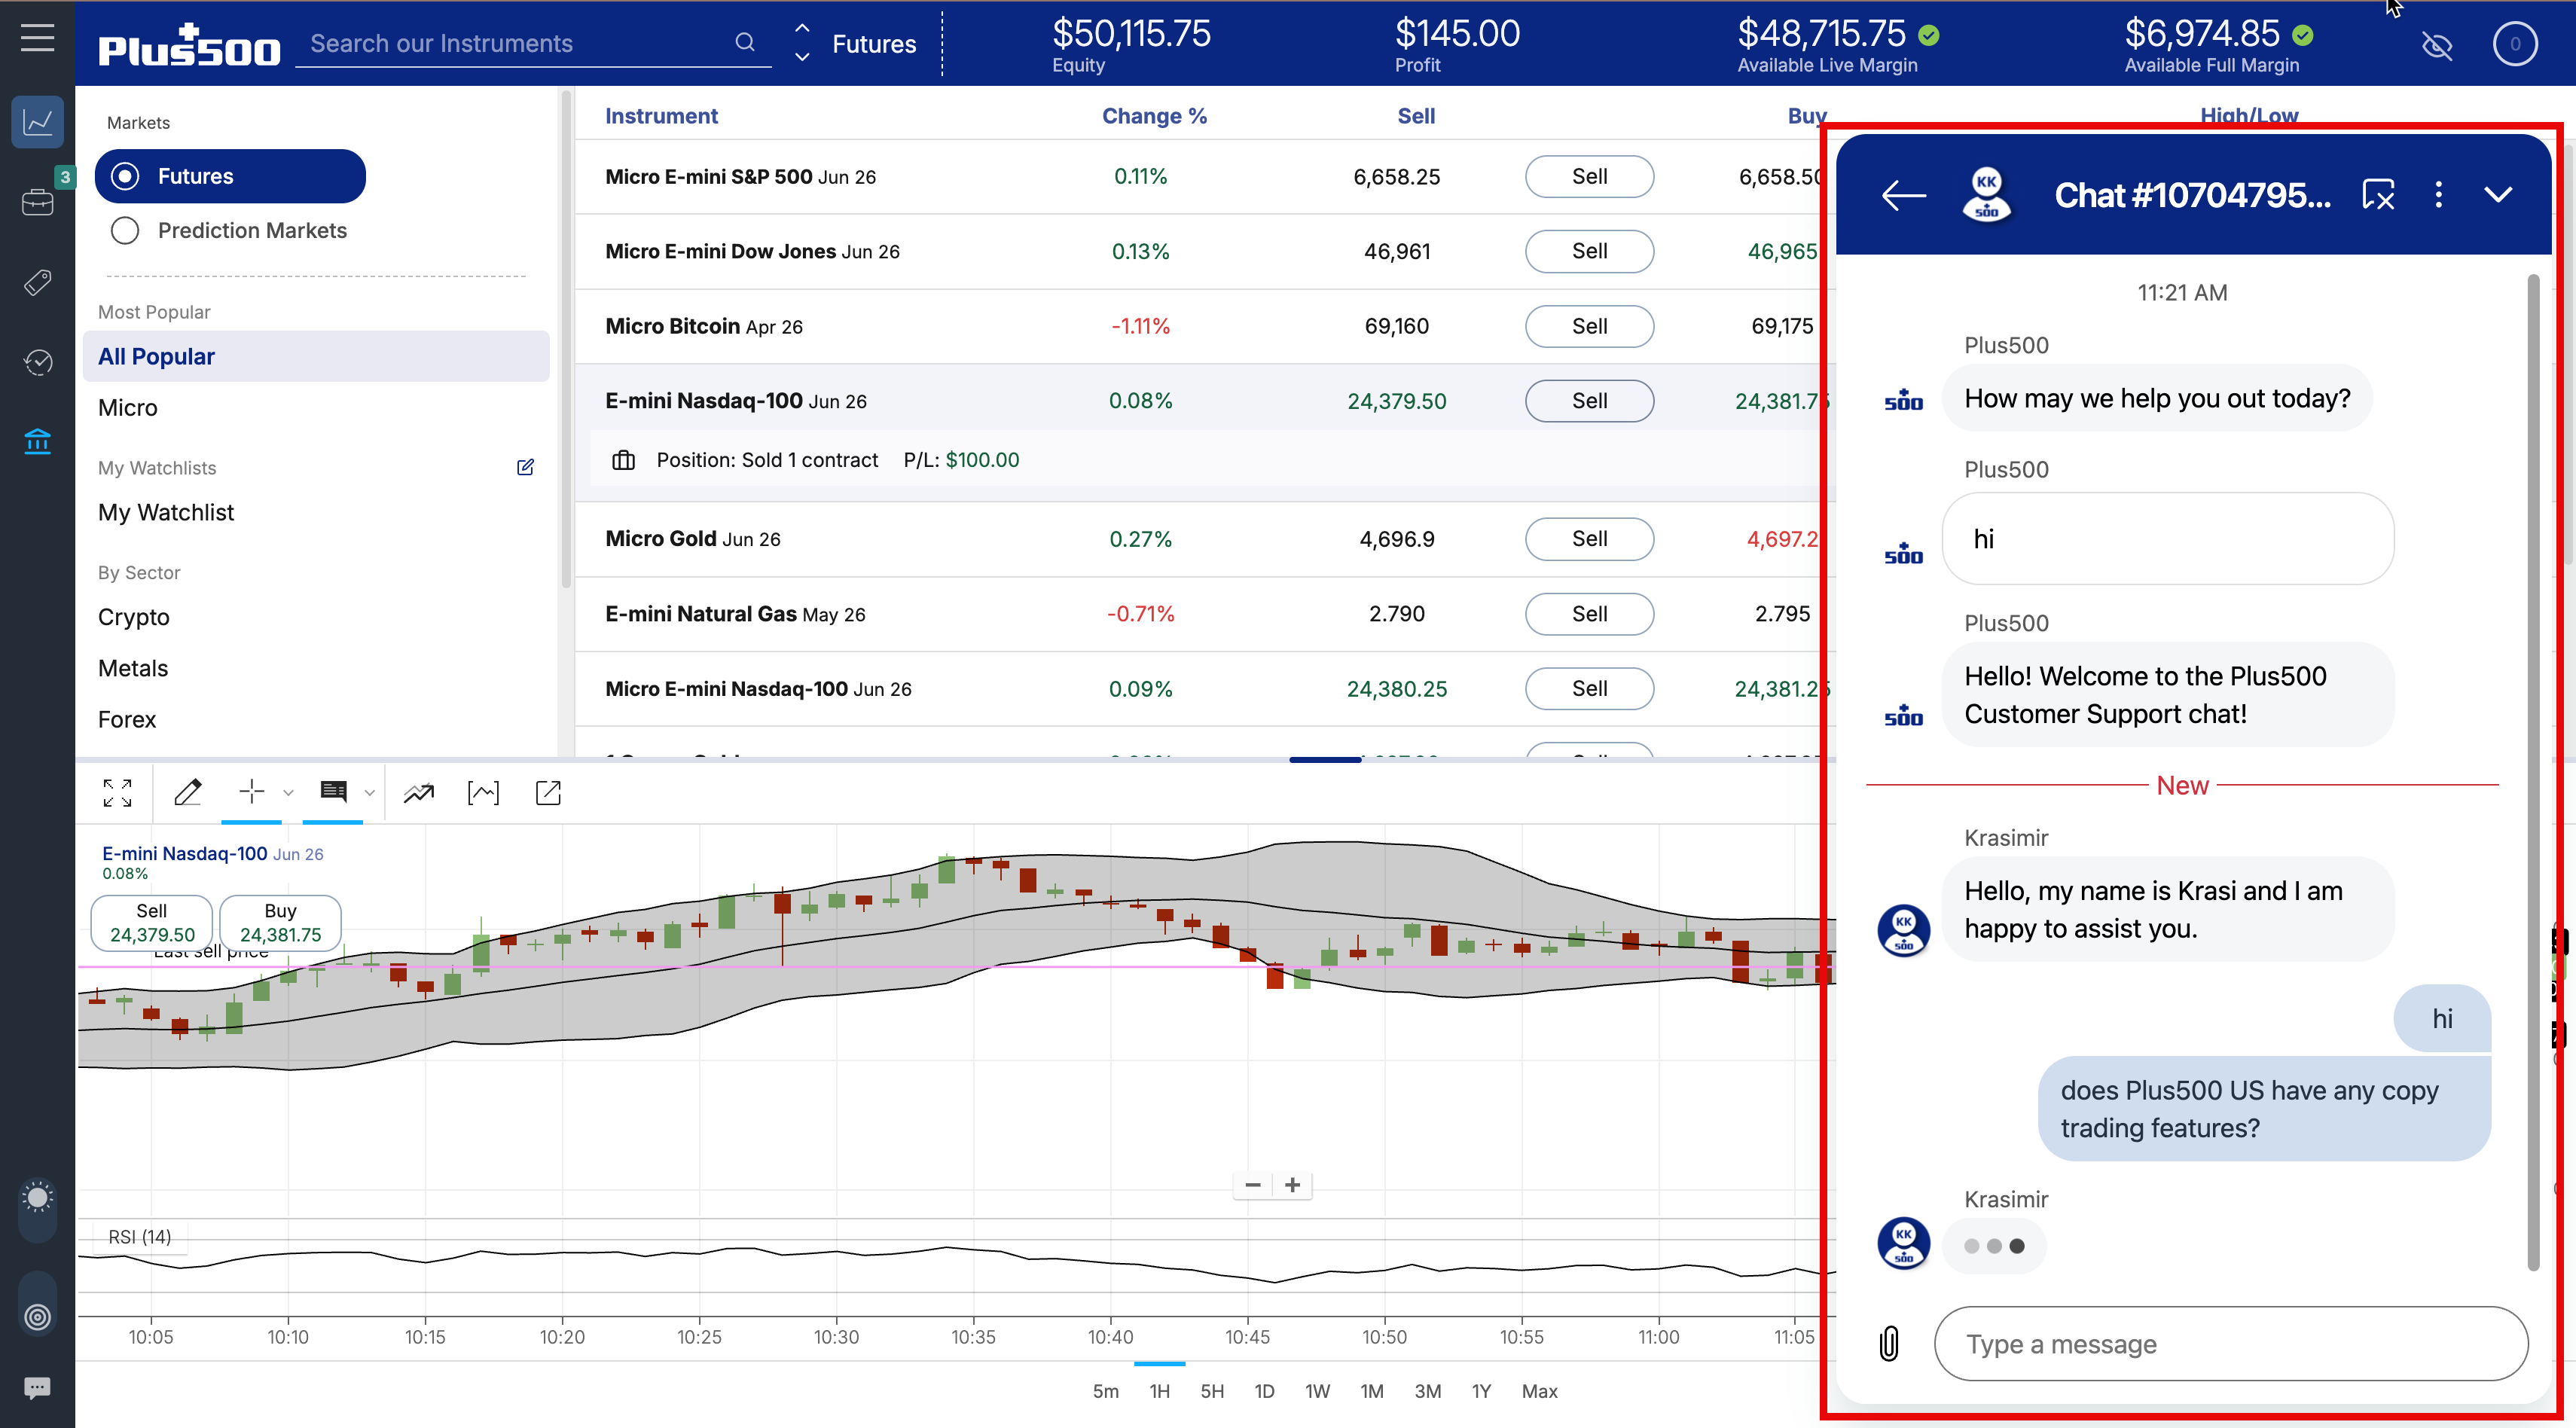The width and height of the screenshot is (2576, 1428).
Task: Open the live chat icon at sidebar bottom
Action: (x=37, y=1388)
